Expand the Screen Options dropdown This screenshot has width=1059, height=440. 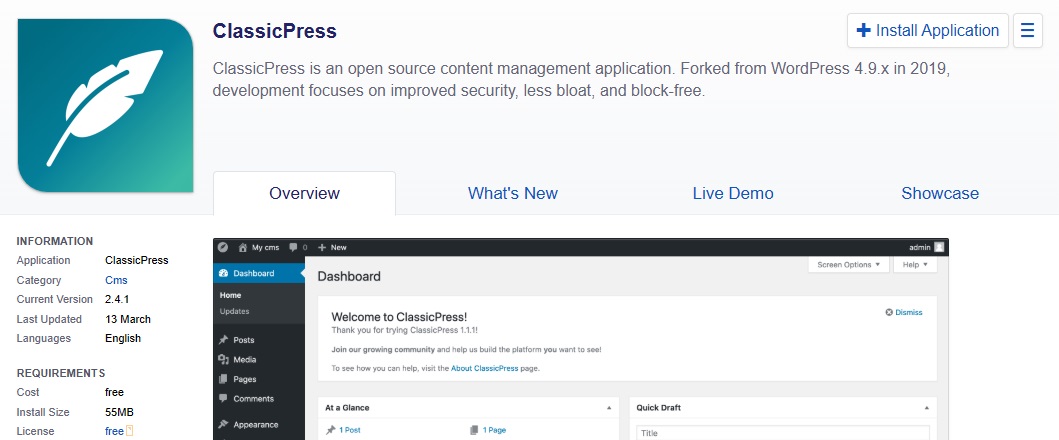[849, 265]
